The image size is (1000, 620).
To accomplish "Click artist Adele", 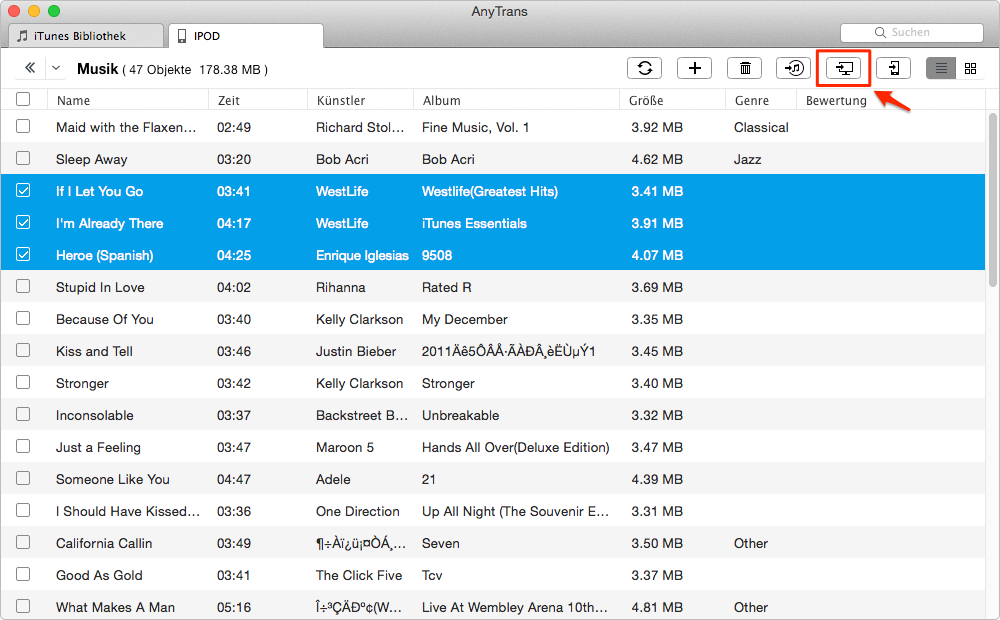I will [x=333, y=479].
